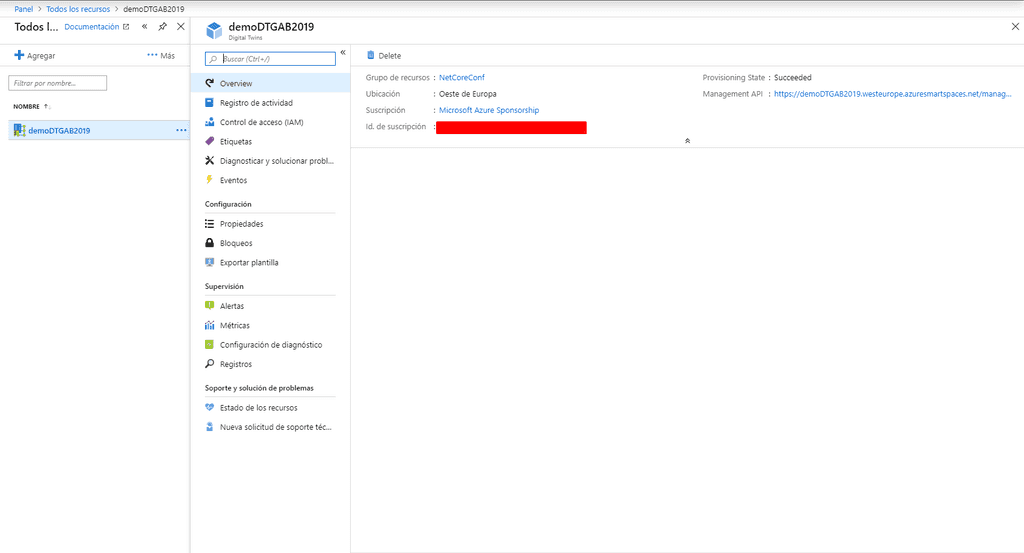Open the NetCoreConf resource group link
The height and width of the screenshot is (553, 1024).
[x=461, y=77]
